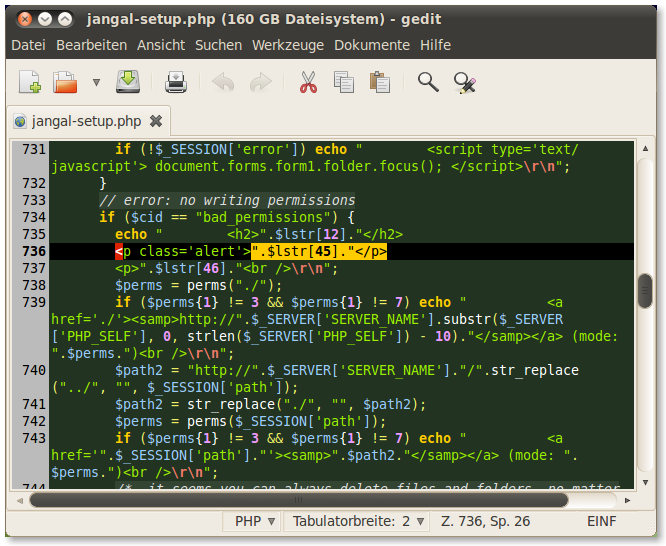
Task: Copy selection using the copy icon
Action: [344, 82]
